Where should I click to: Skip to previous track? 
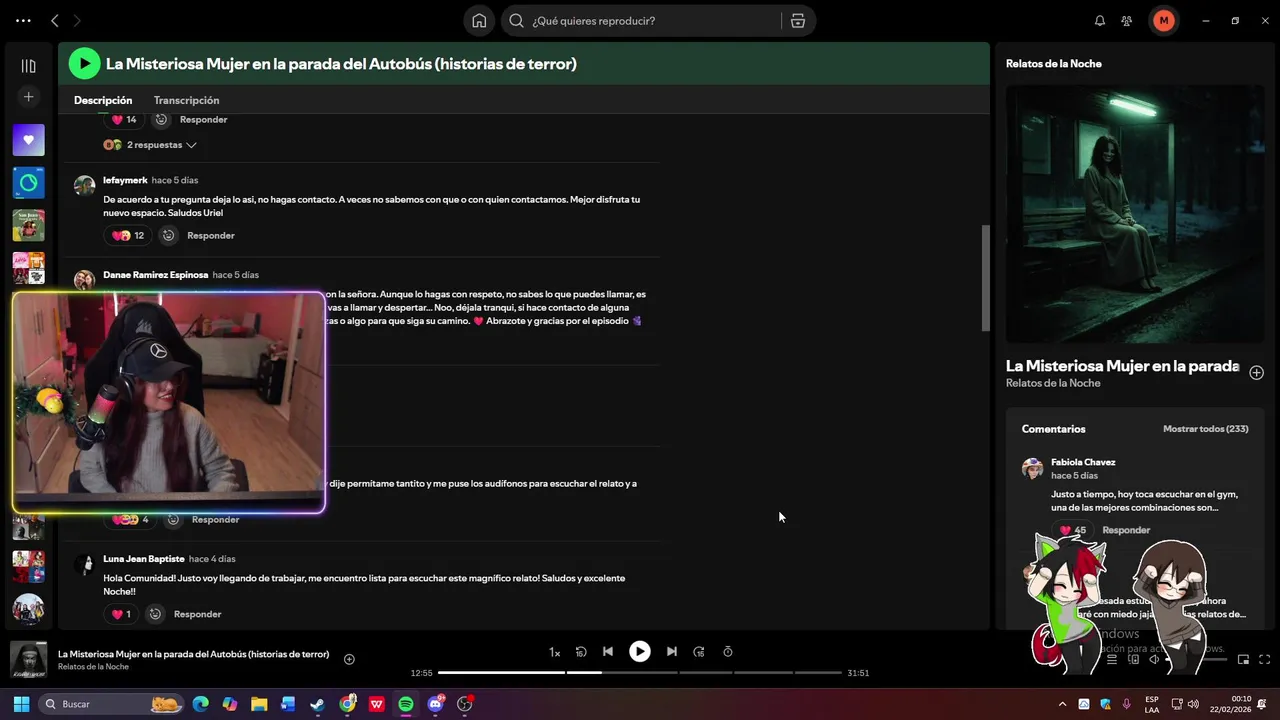click(607, 651)
